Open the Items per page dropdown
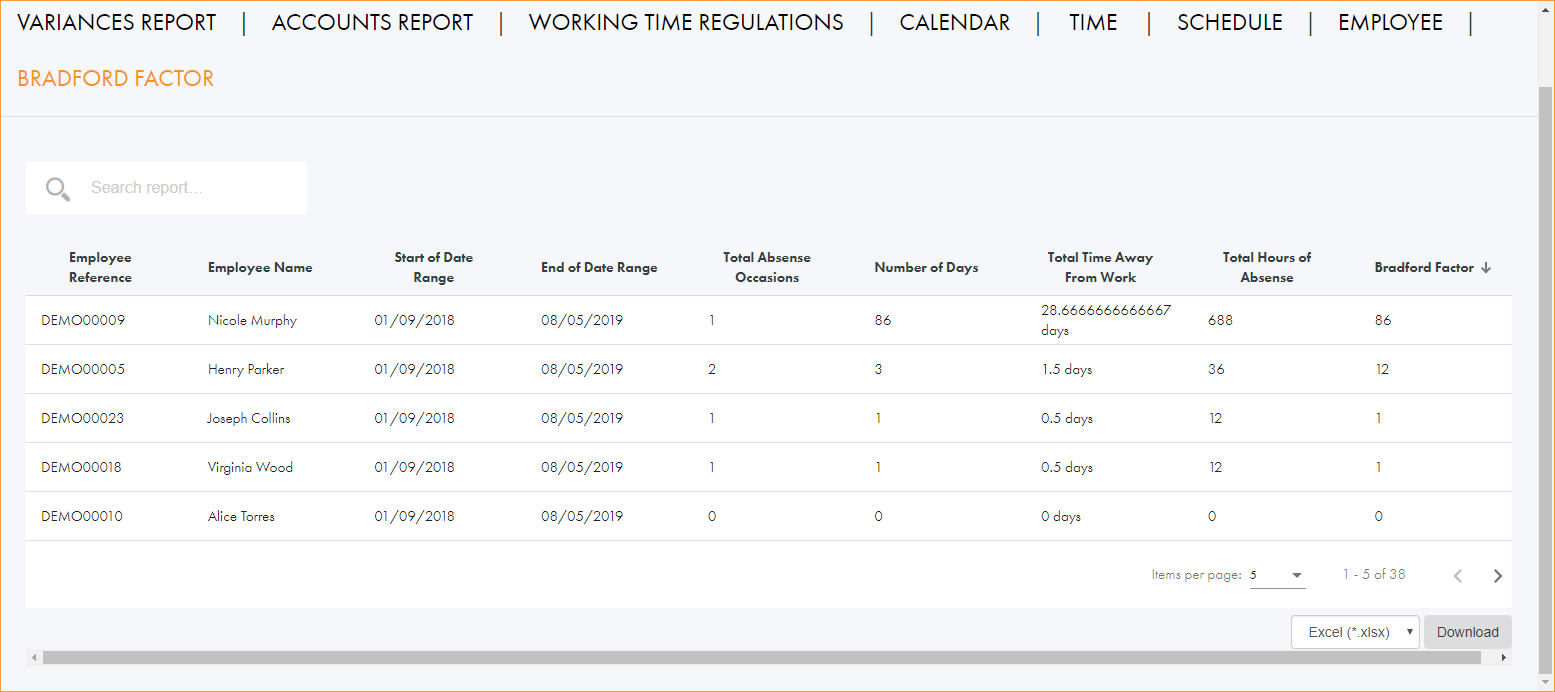Viewport: 1555px width, 692px height. [x=1277, y=575]
